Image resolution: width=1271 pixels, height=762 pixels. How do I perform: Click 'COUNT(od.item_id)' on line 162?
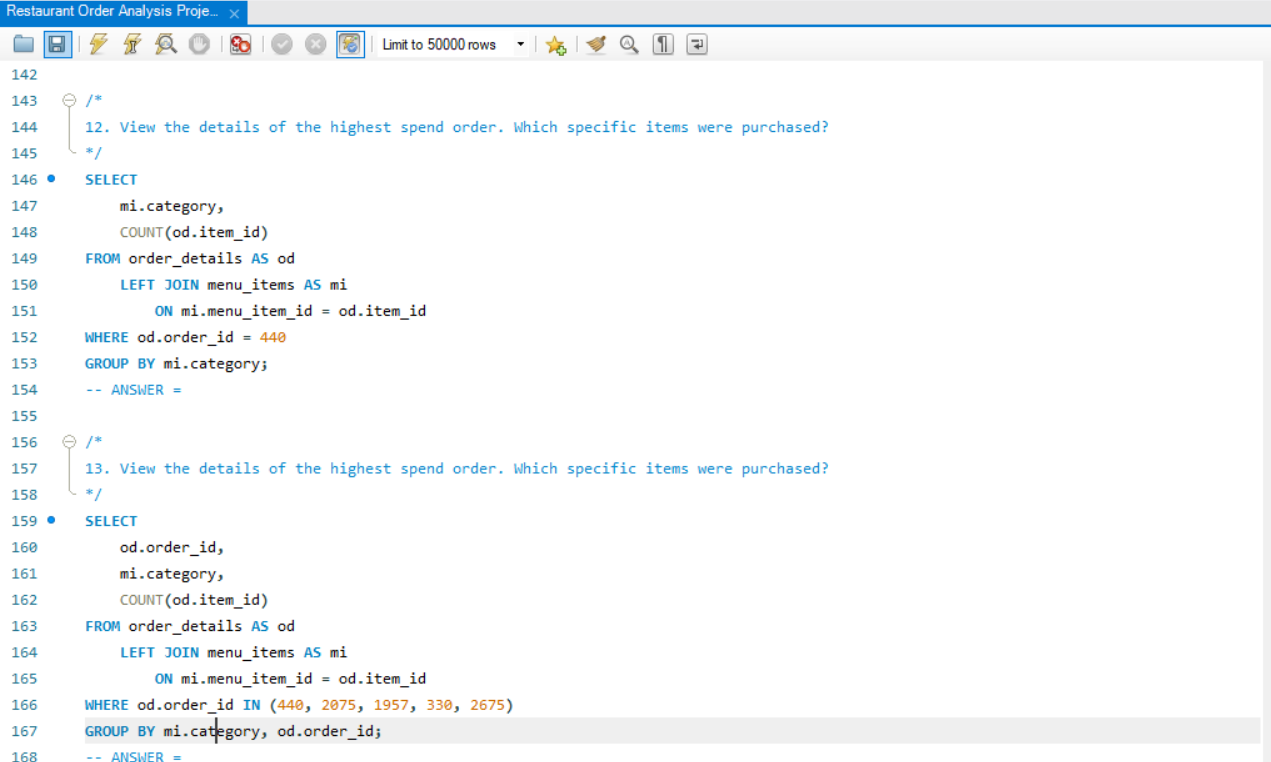pyautogui.click(x=194, y=600)
